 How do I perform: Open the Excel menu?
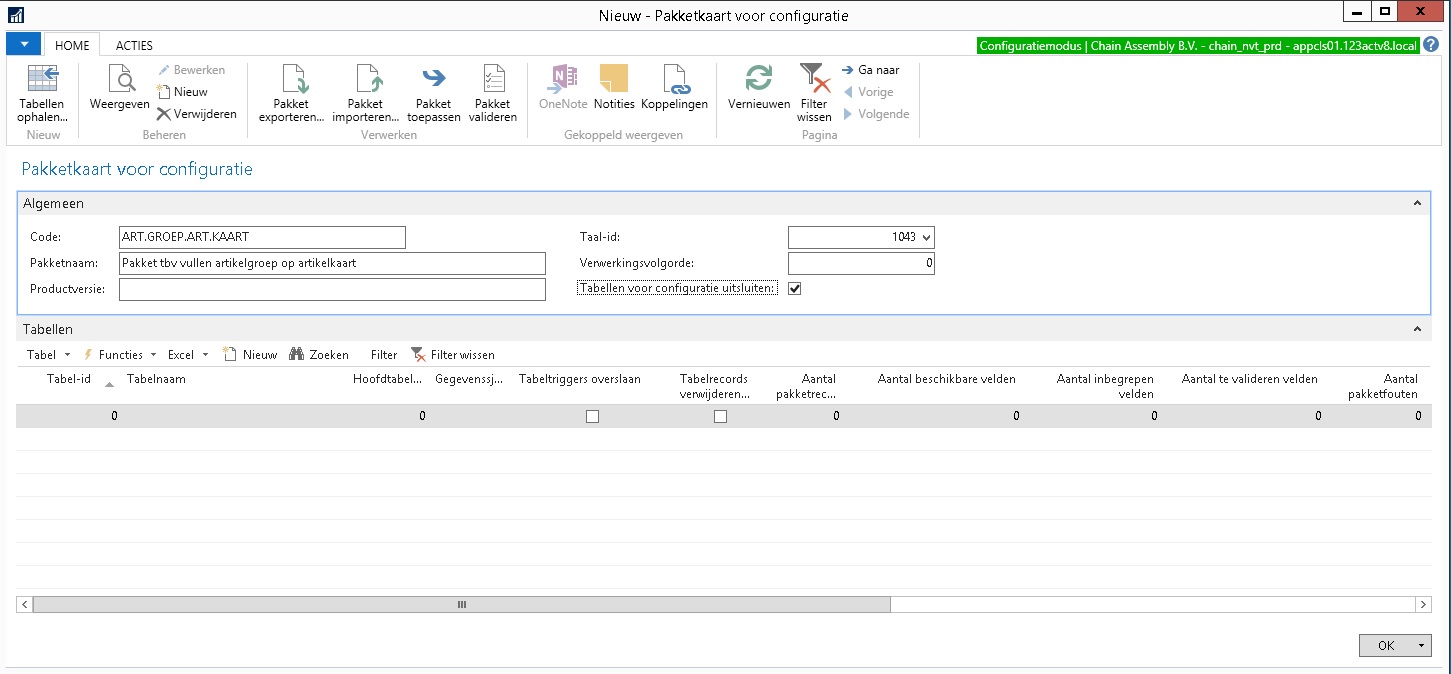tap(188, 355)
